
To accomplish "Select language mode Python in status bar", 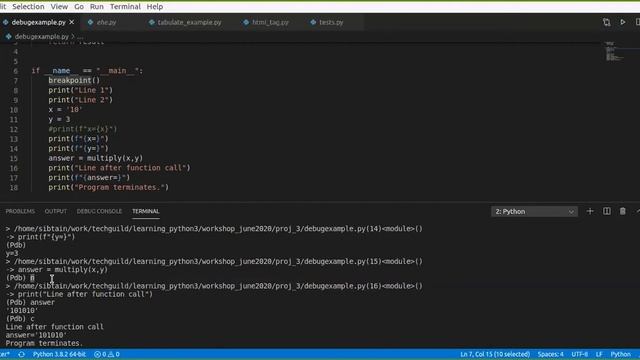I will point(620,354).
